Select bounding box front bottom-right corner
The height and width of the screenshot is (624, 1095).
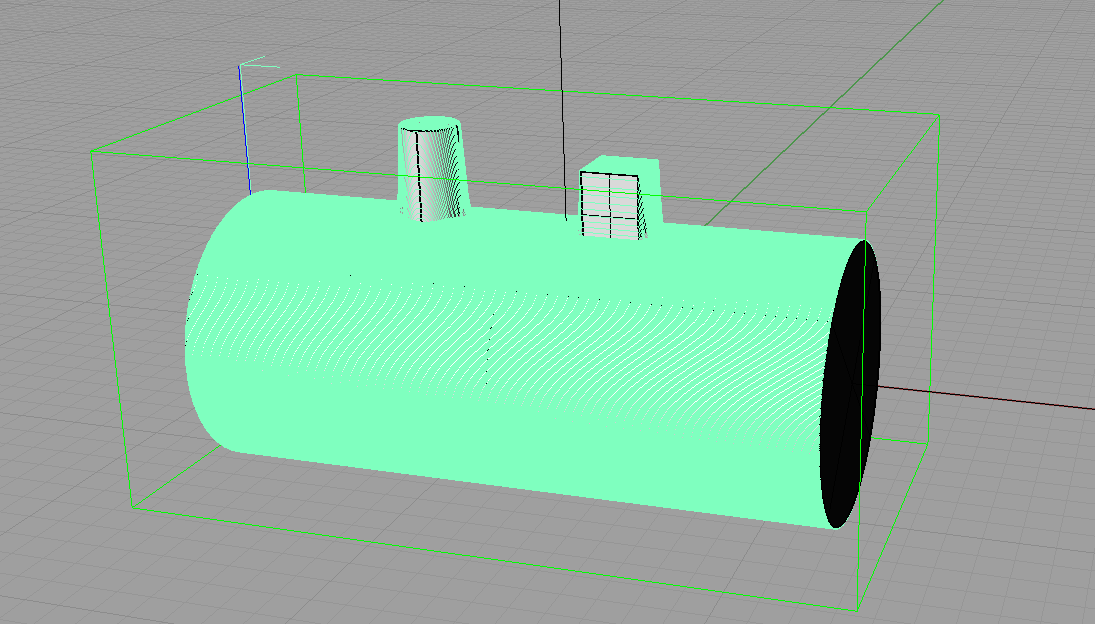point(858,610)
